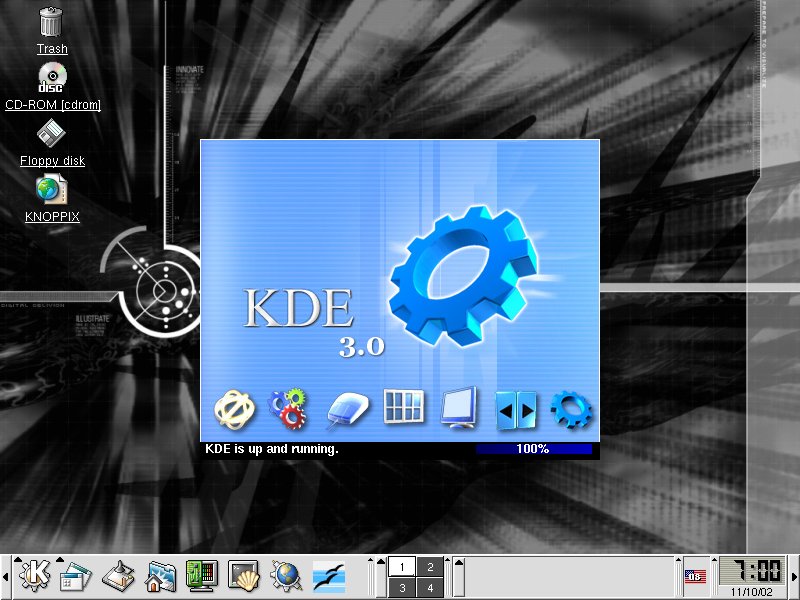Open the pager popup arrow button

(x=380, y=577)
